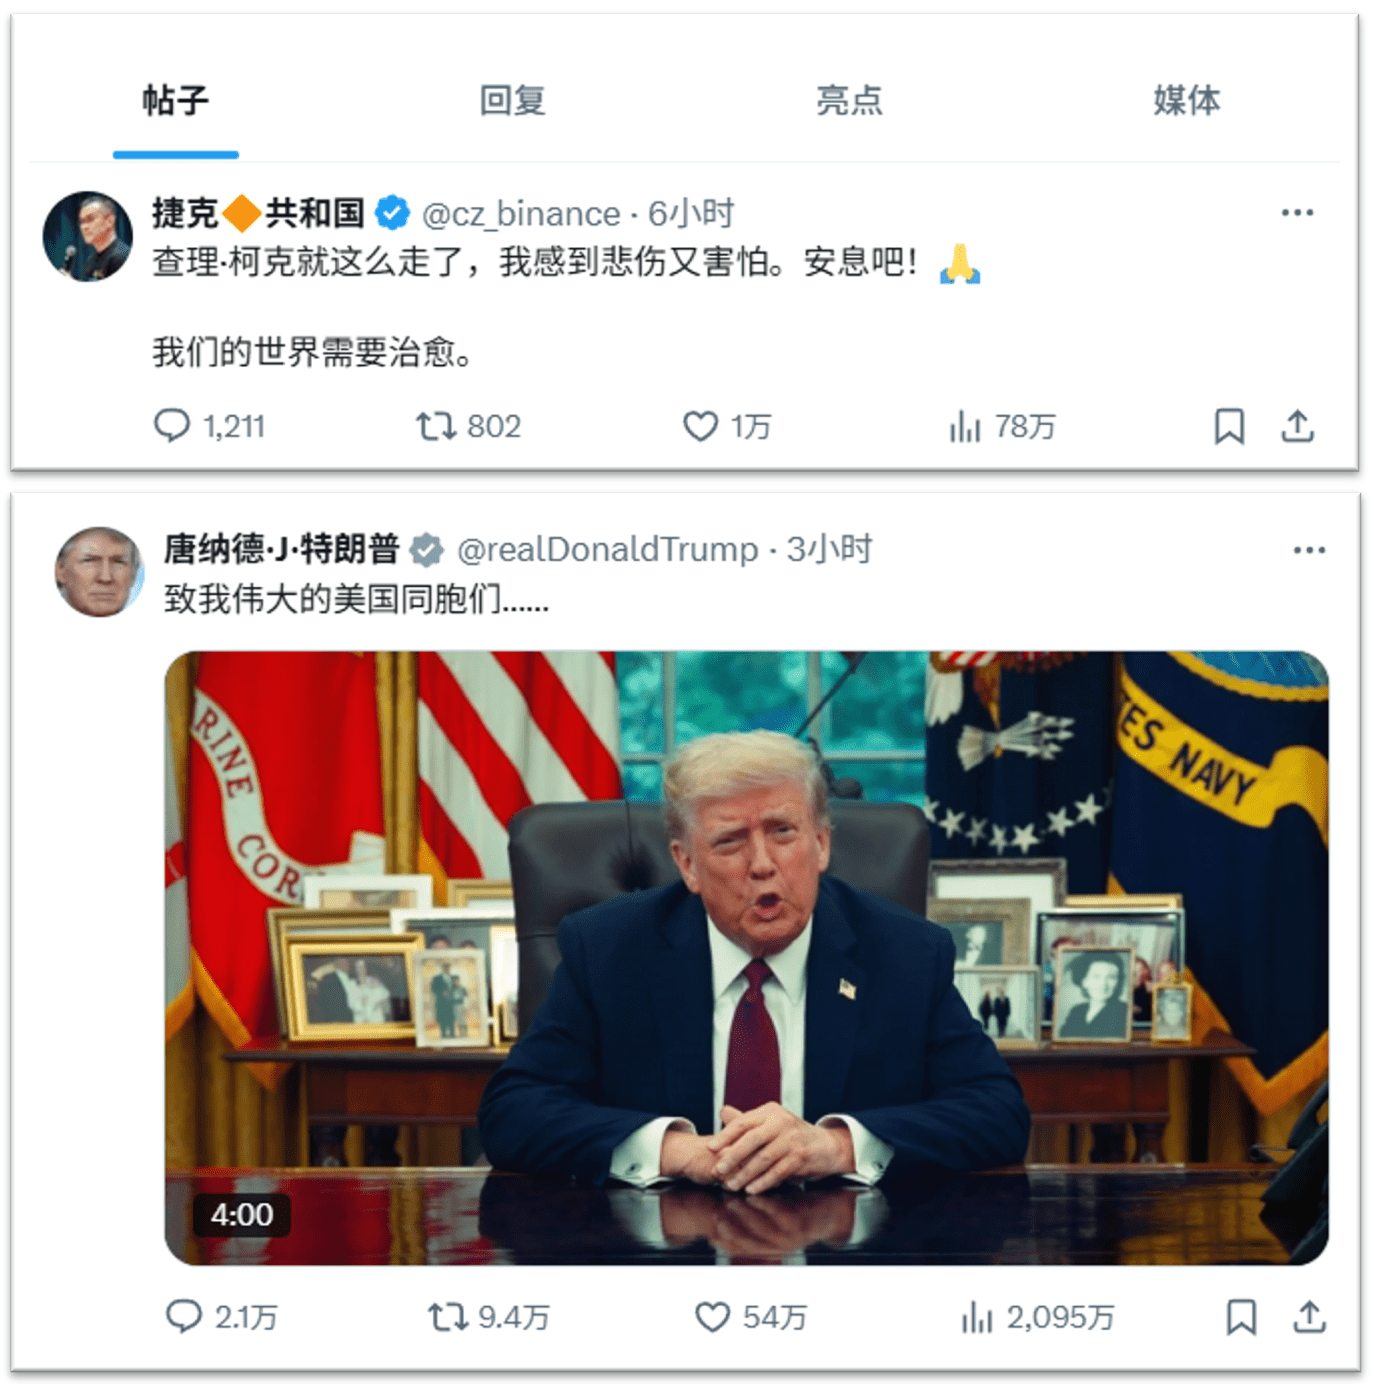Viewport: 1374px width, 1384px height.
Task: Open the 亮点 tab
Action: 849,101
